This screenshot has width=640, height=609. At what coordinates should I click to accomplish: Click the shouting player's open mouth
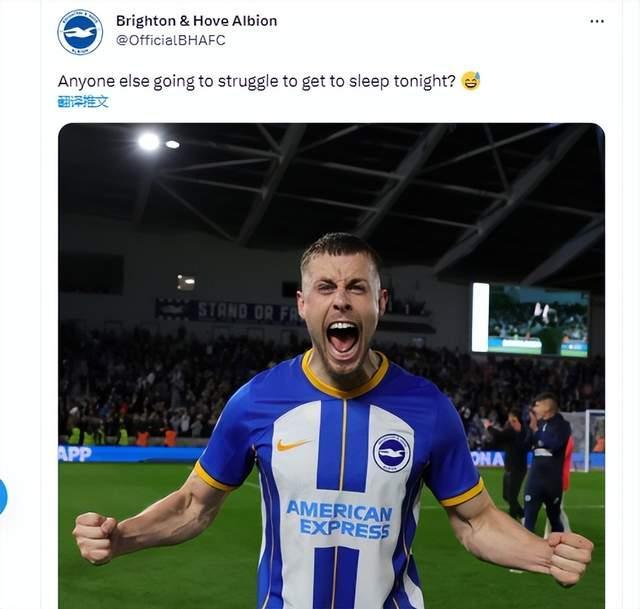[x=342, y=337]
